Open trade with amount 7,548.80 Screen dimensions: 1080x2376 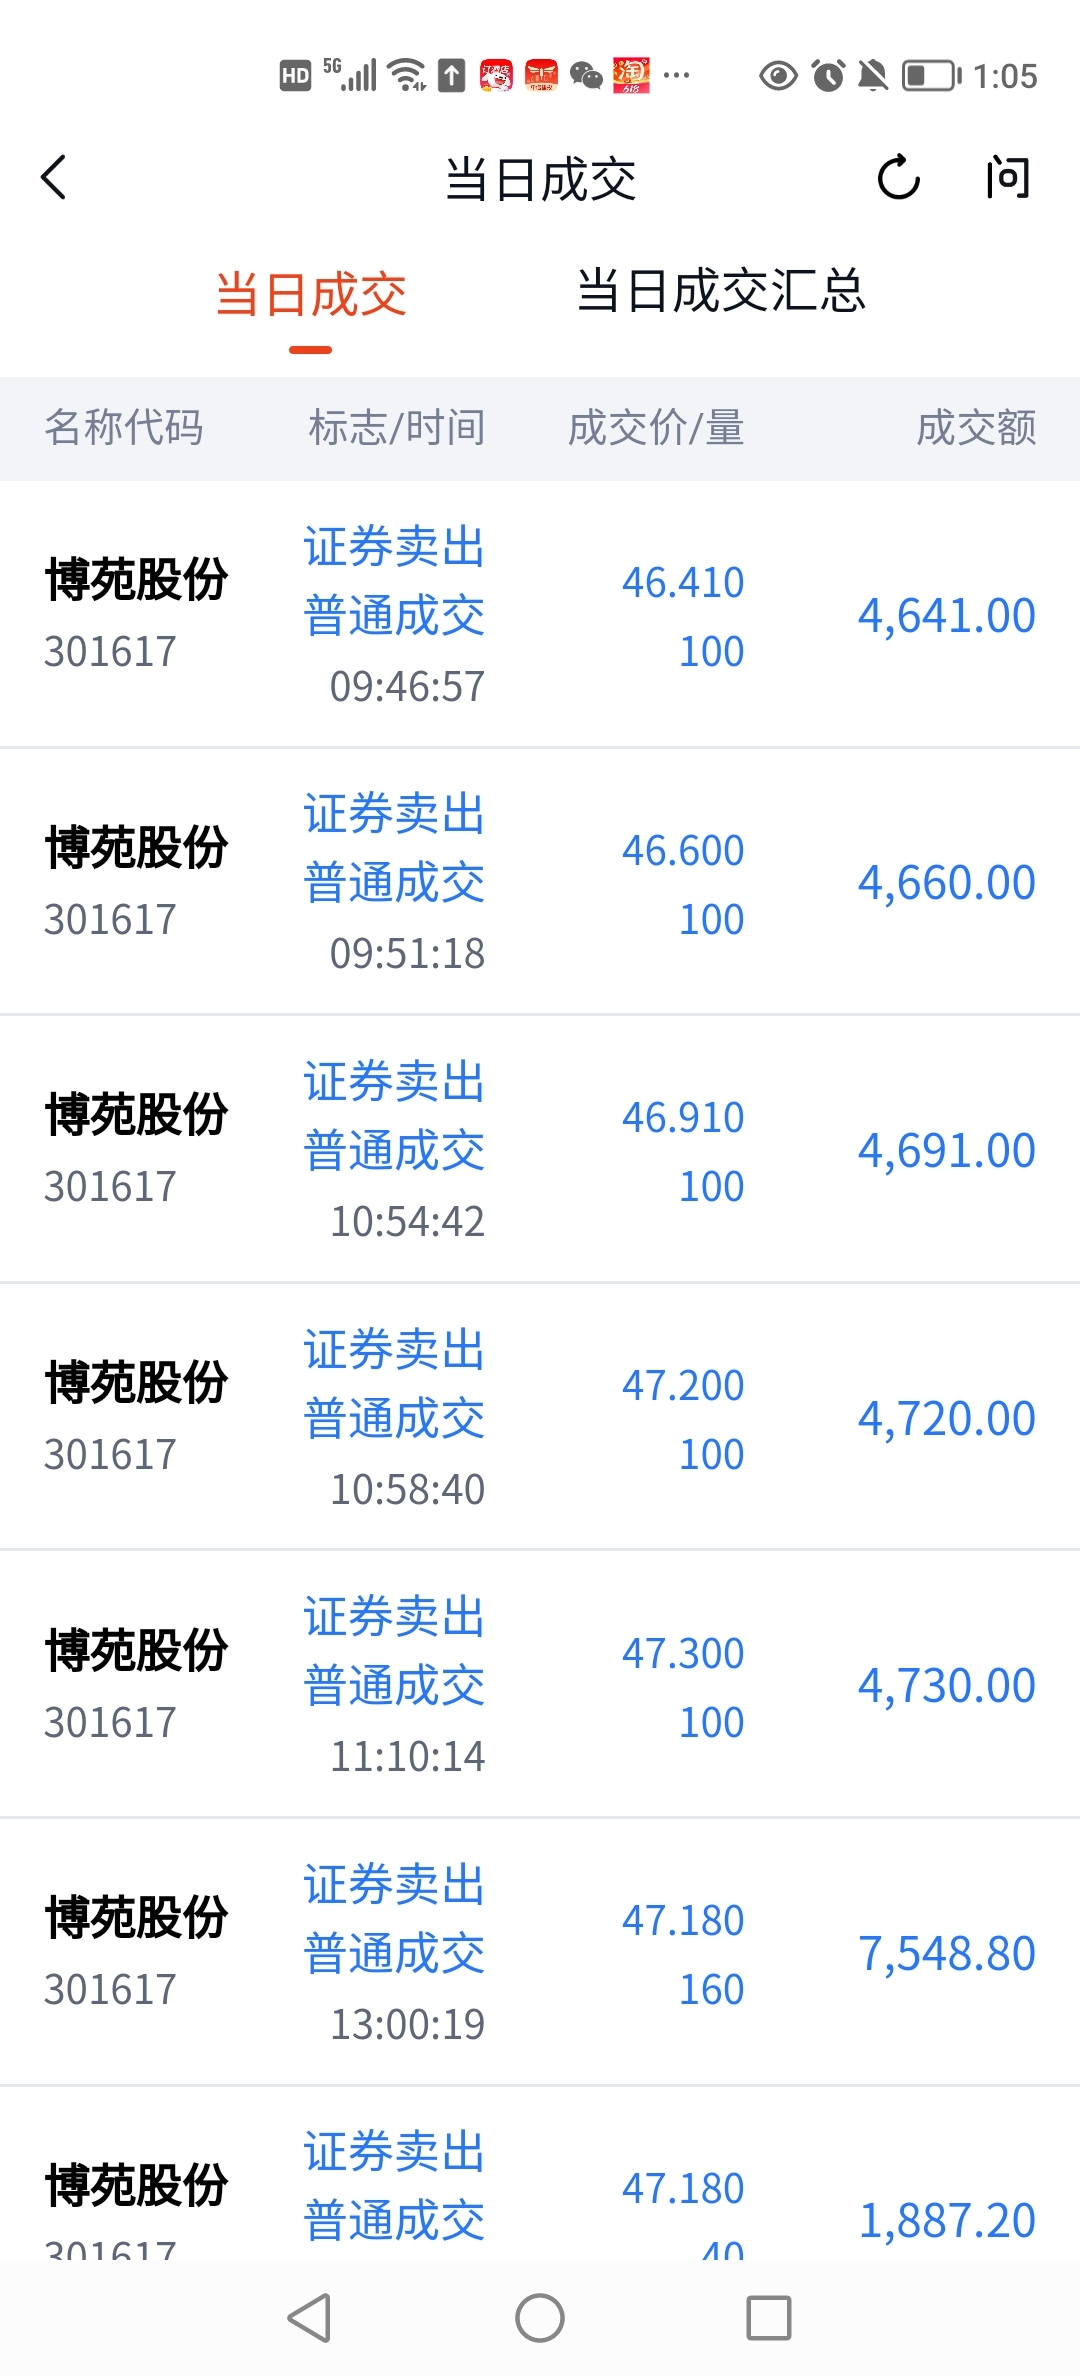[540, 1953]
